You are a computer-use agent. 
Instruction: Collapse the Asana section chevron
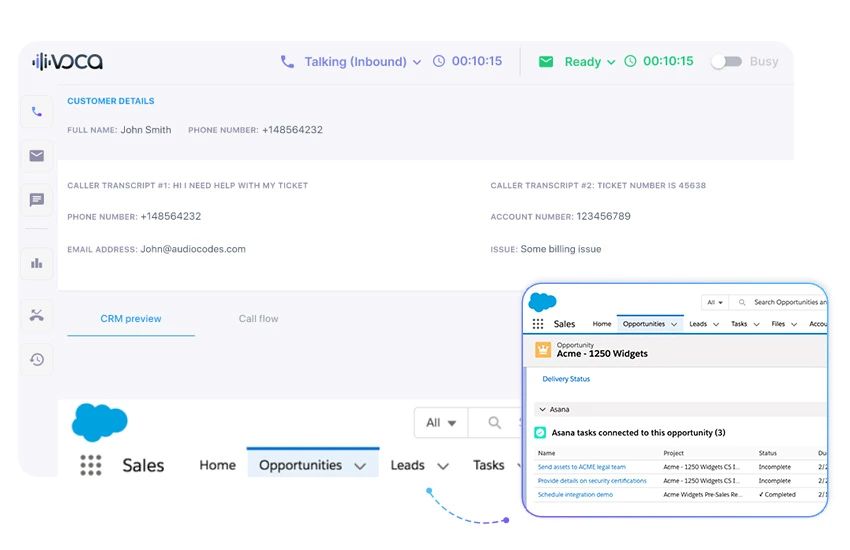coord(542,409)
